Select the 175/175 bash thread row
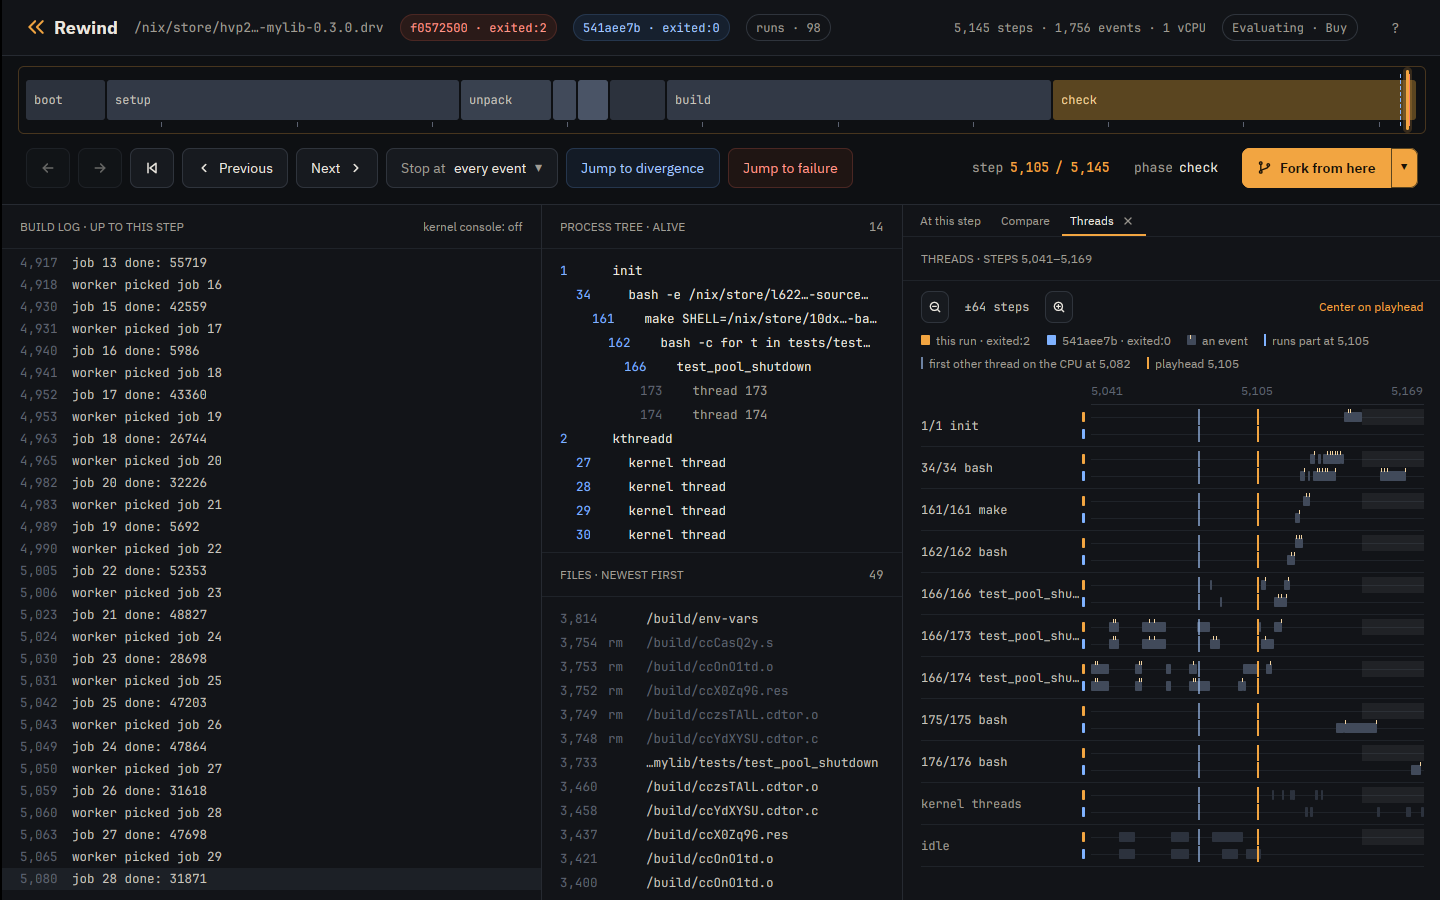This screenshot has width=1440, height=900. [x=1172, y=720]
